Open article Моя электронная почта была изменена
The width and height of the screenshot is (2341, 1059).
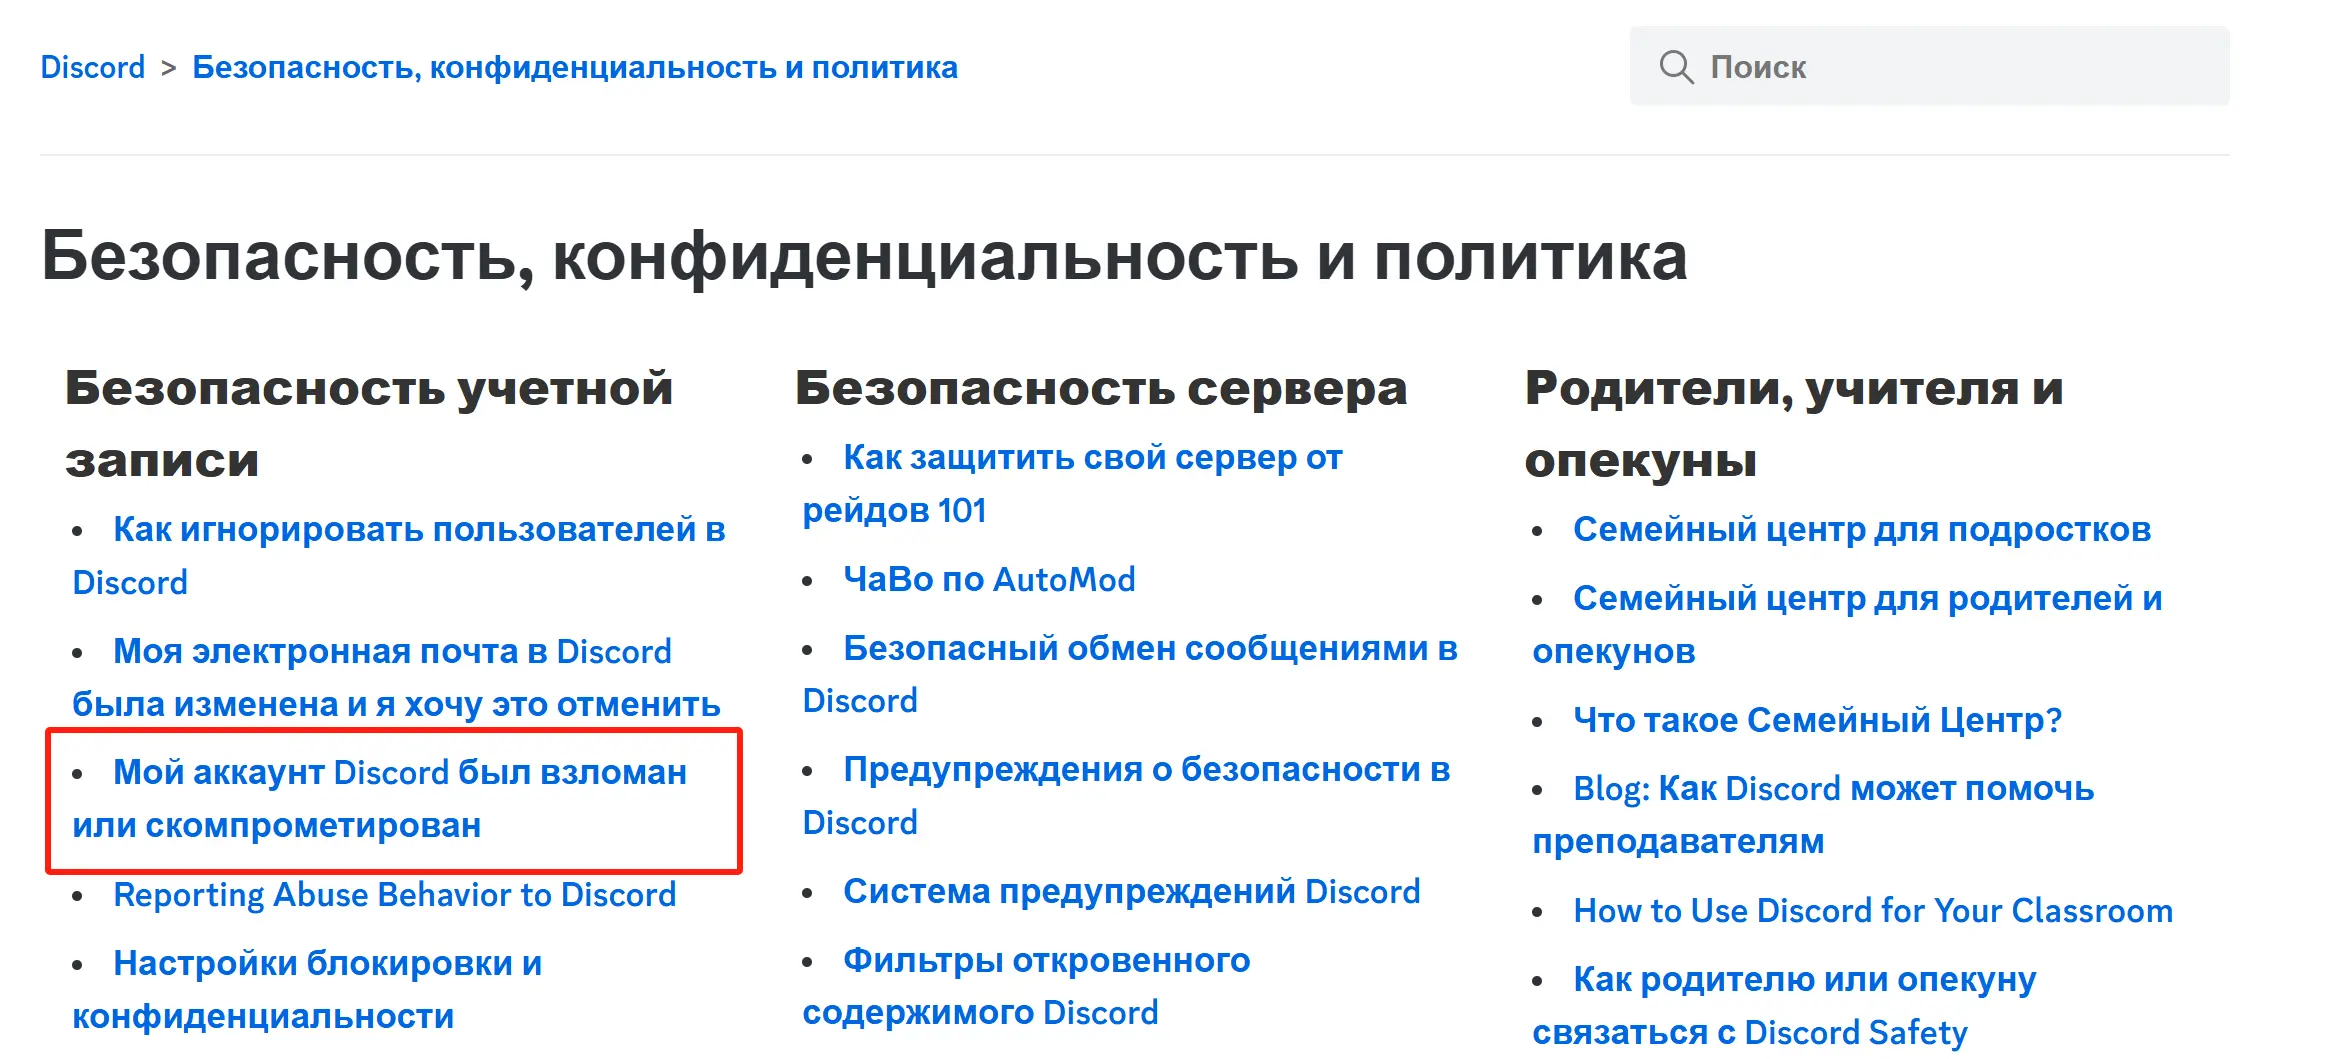[396, 677]
